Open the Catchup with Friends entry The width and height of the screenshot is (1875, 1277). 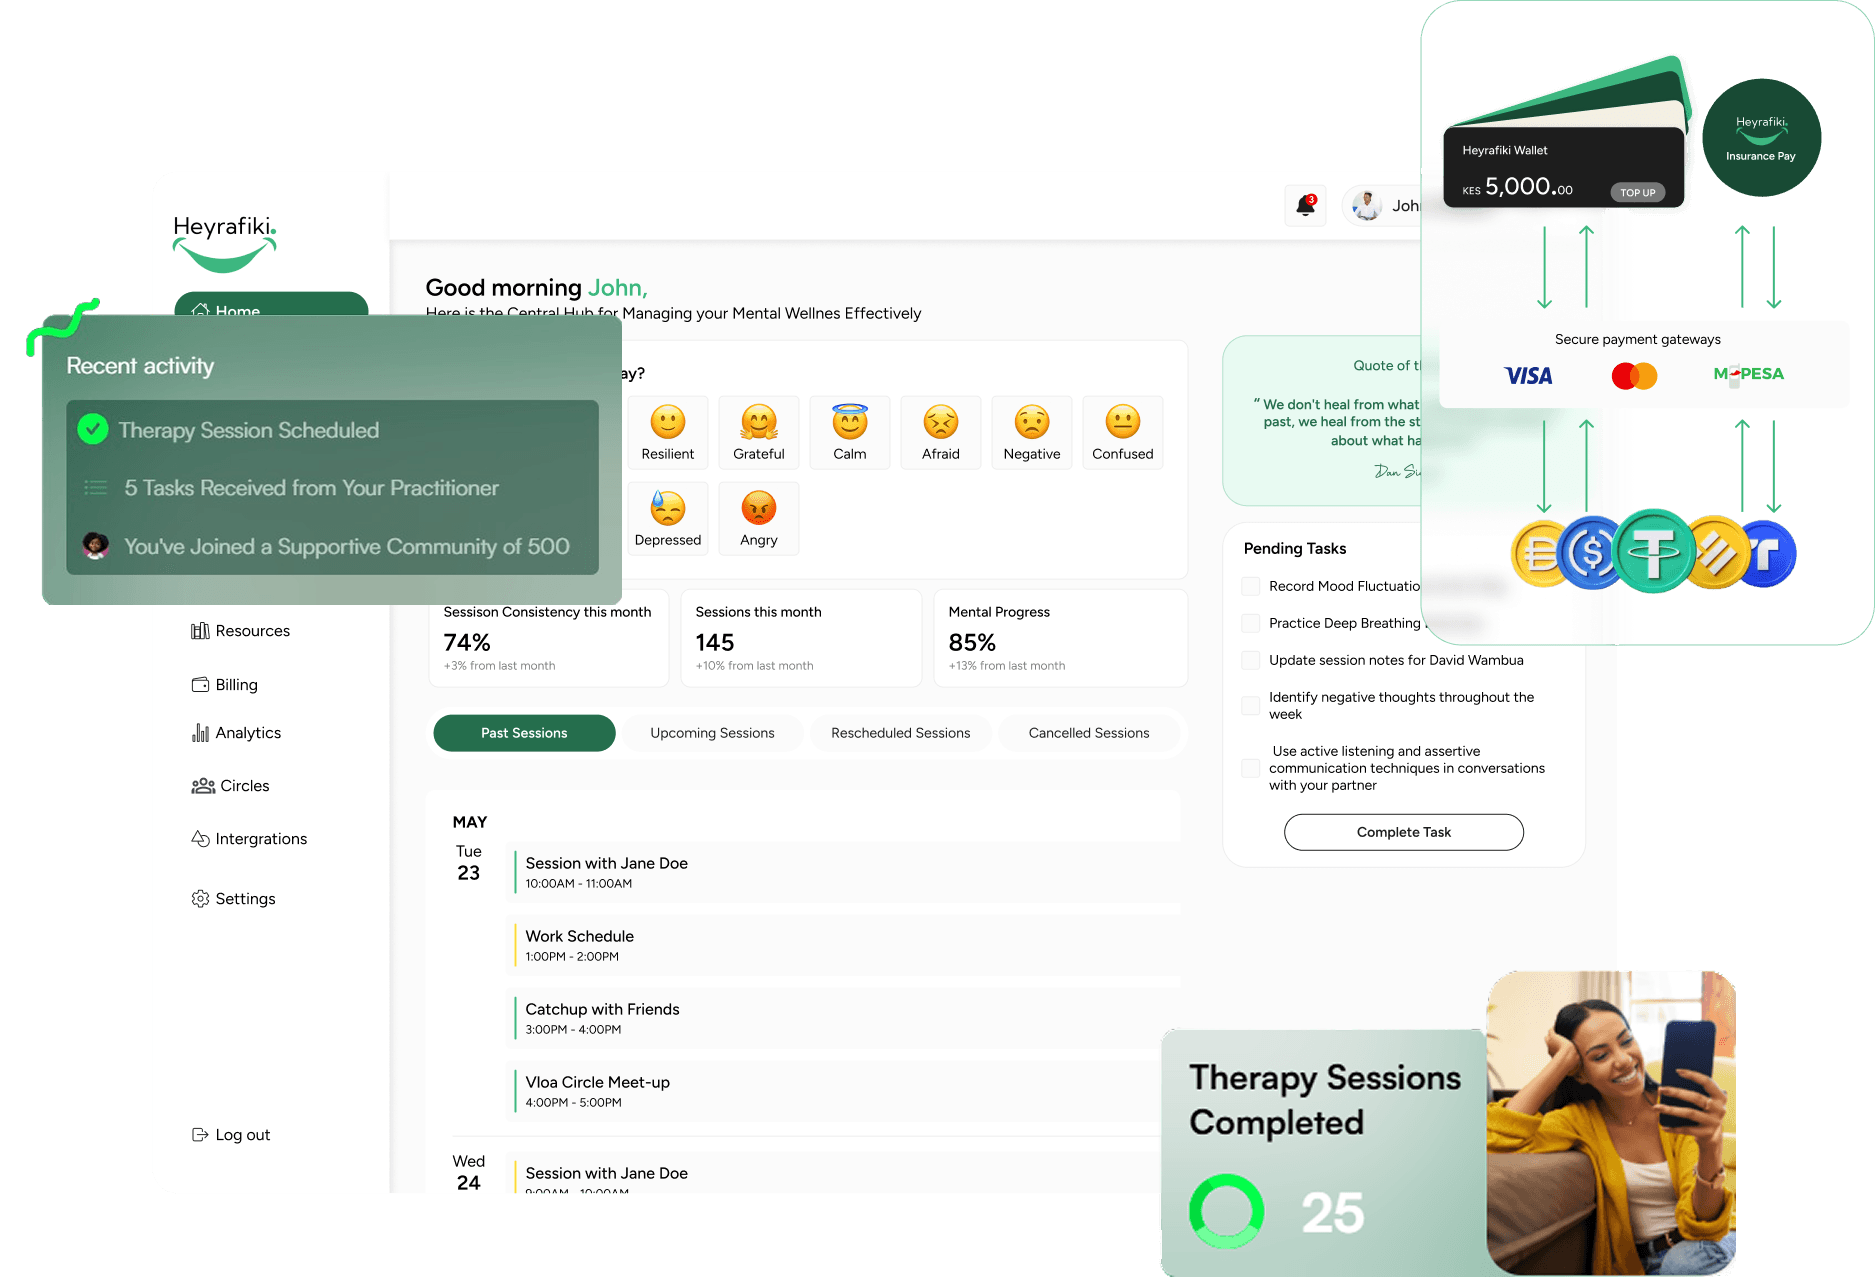pyautogui.click(x=845, y=1018)
